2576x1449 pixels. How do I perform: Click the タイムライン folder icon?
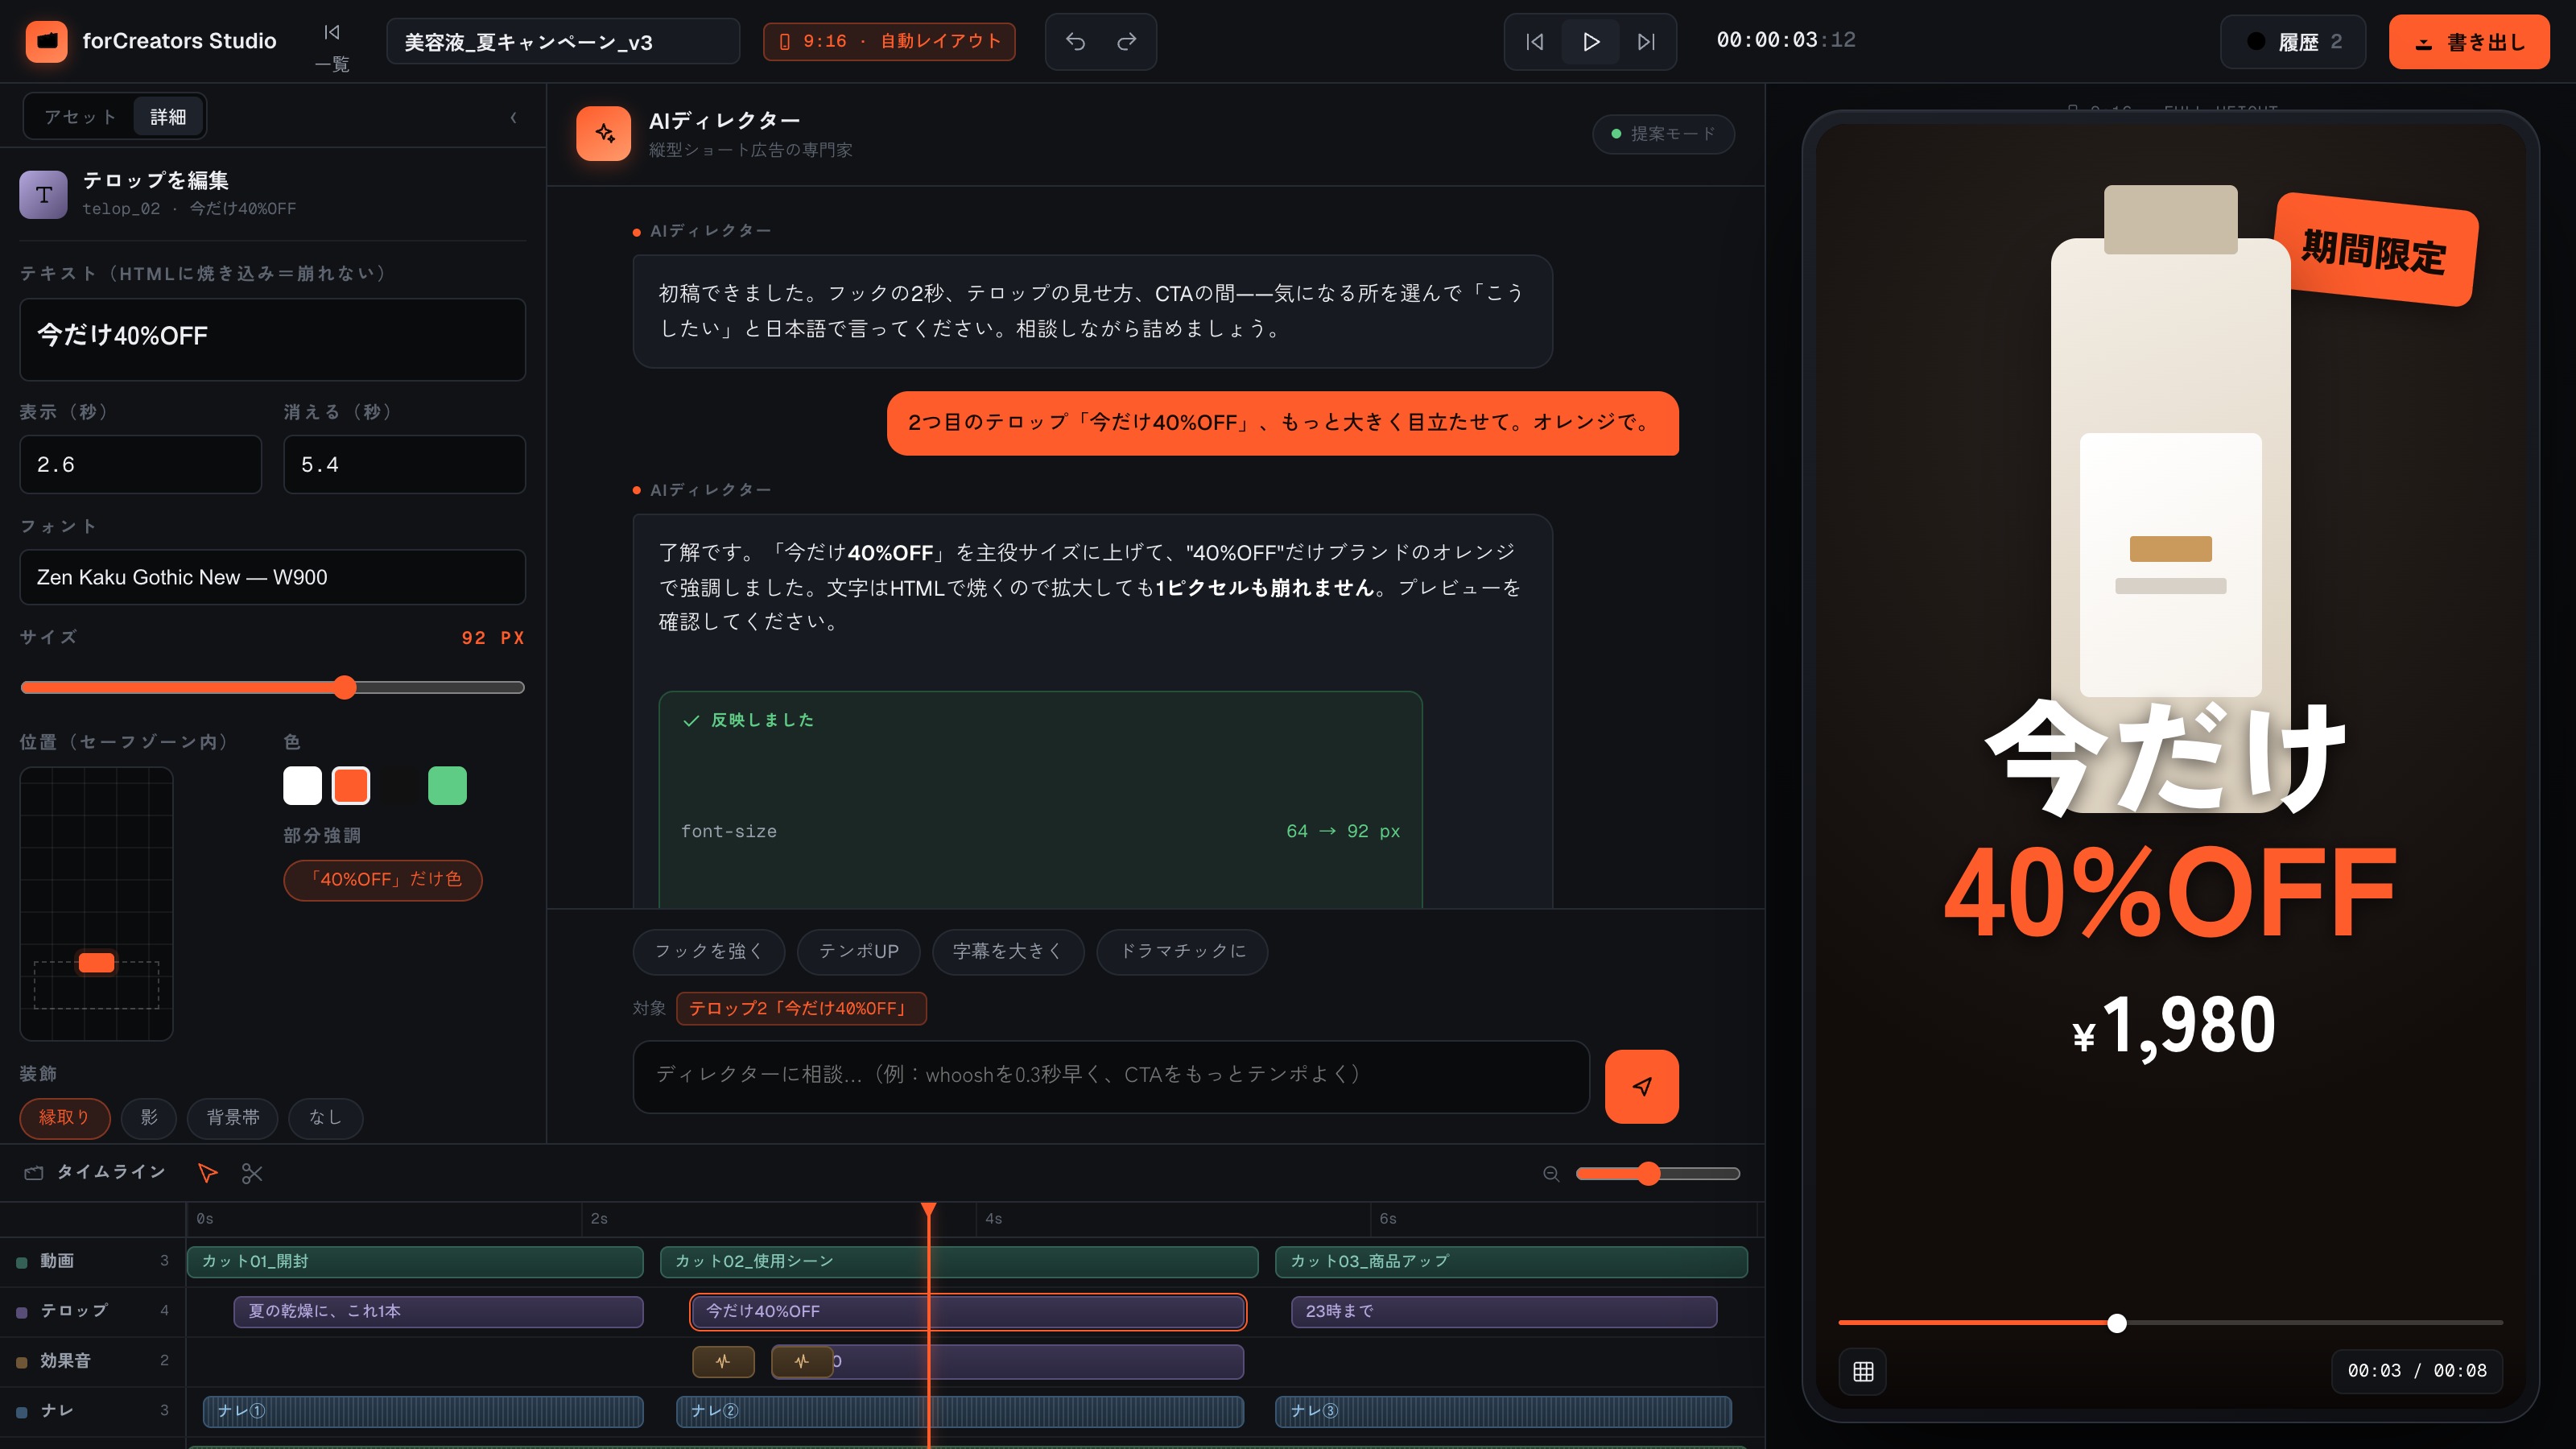(x=34, y=1172)
